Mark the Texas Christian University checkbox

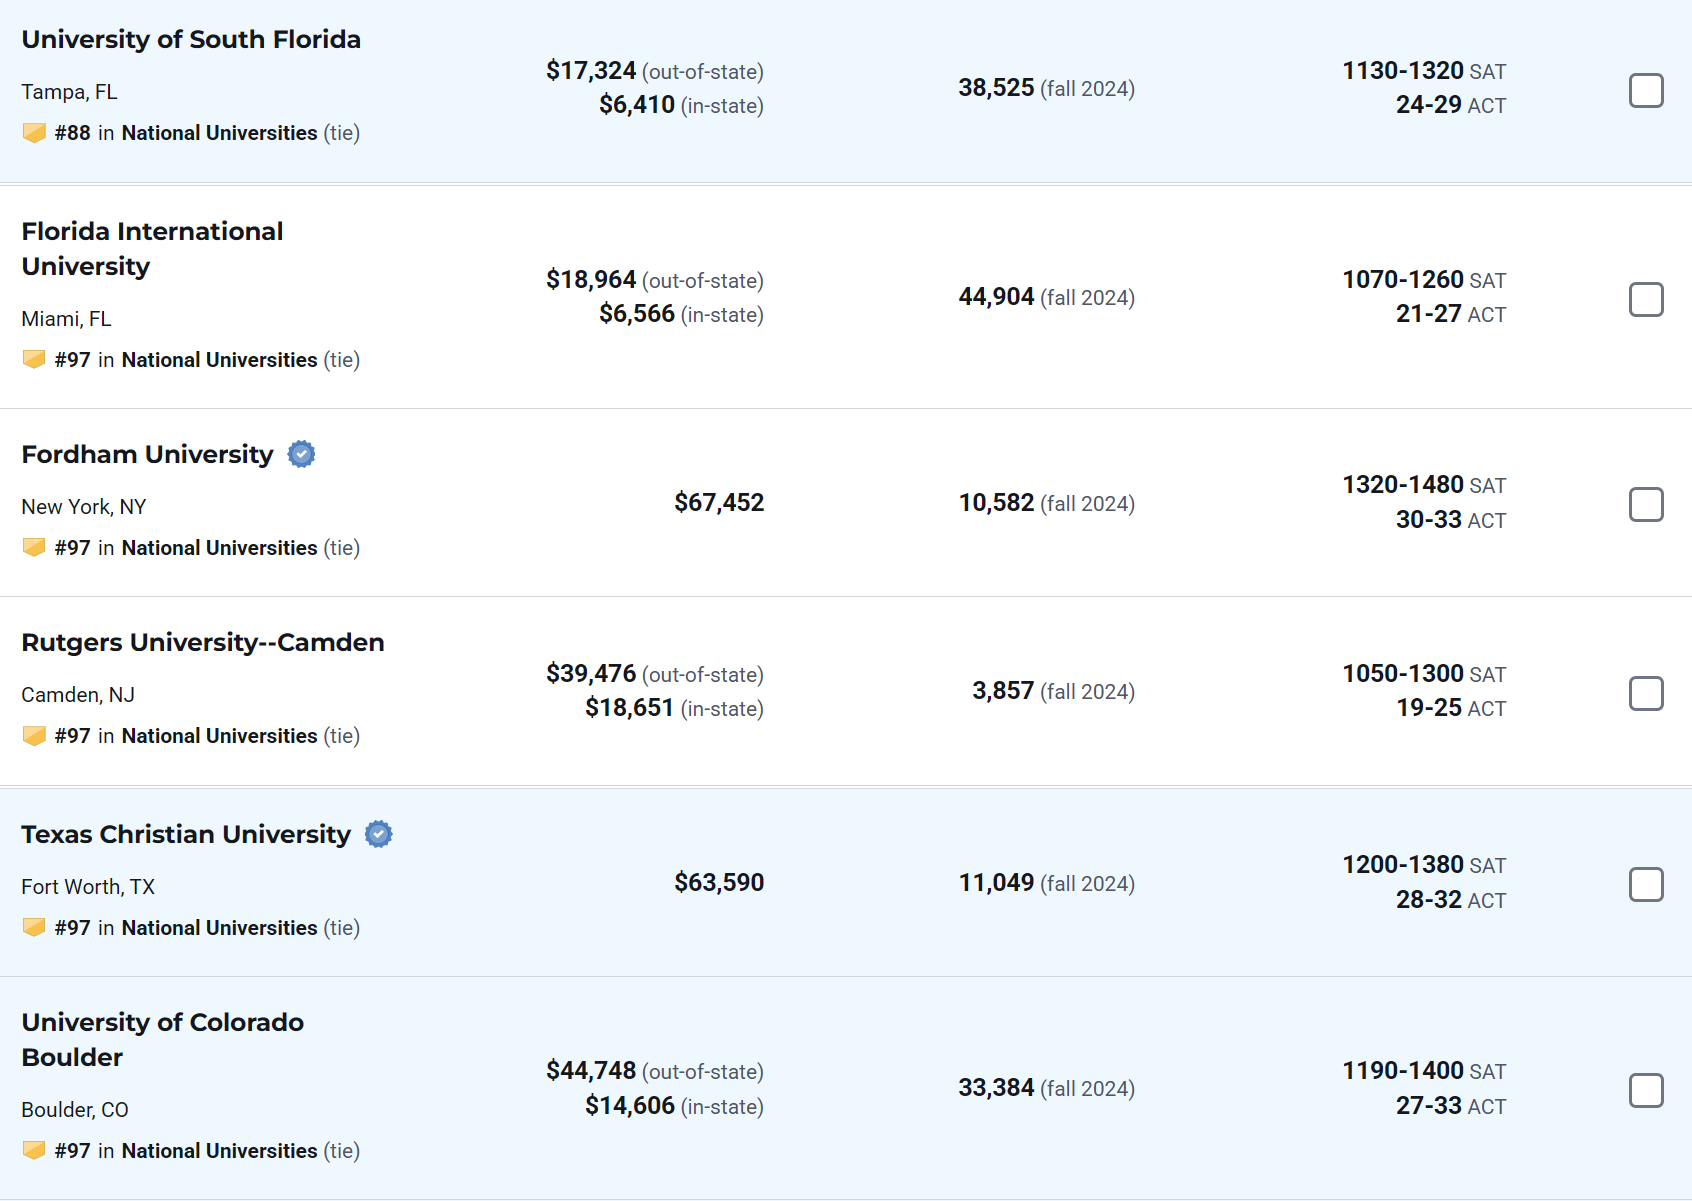pos(1645,885)
